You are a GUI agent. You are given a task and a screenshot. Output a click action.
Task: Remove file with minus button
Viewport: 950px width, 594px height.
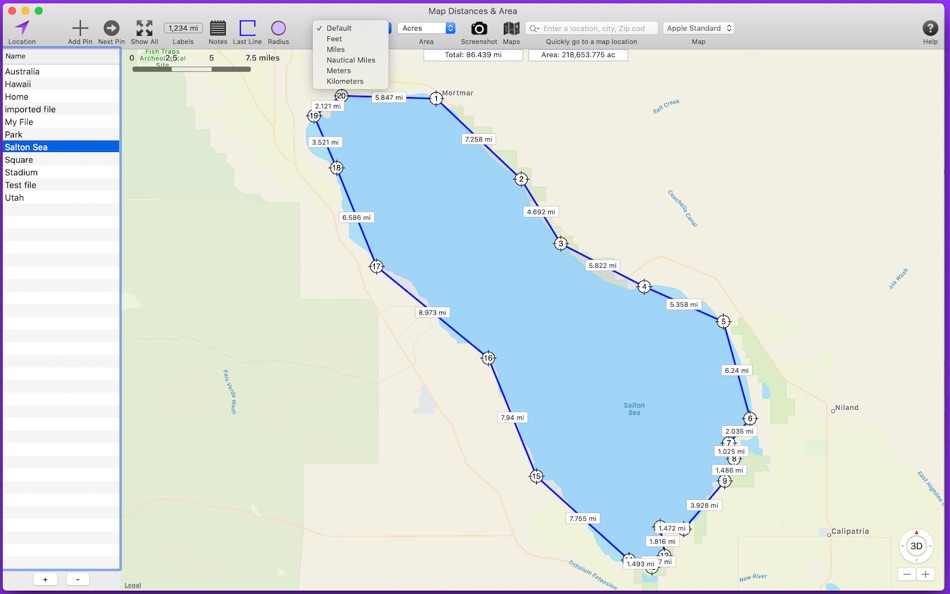coord(78,579)
